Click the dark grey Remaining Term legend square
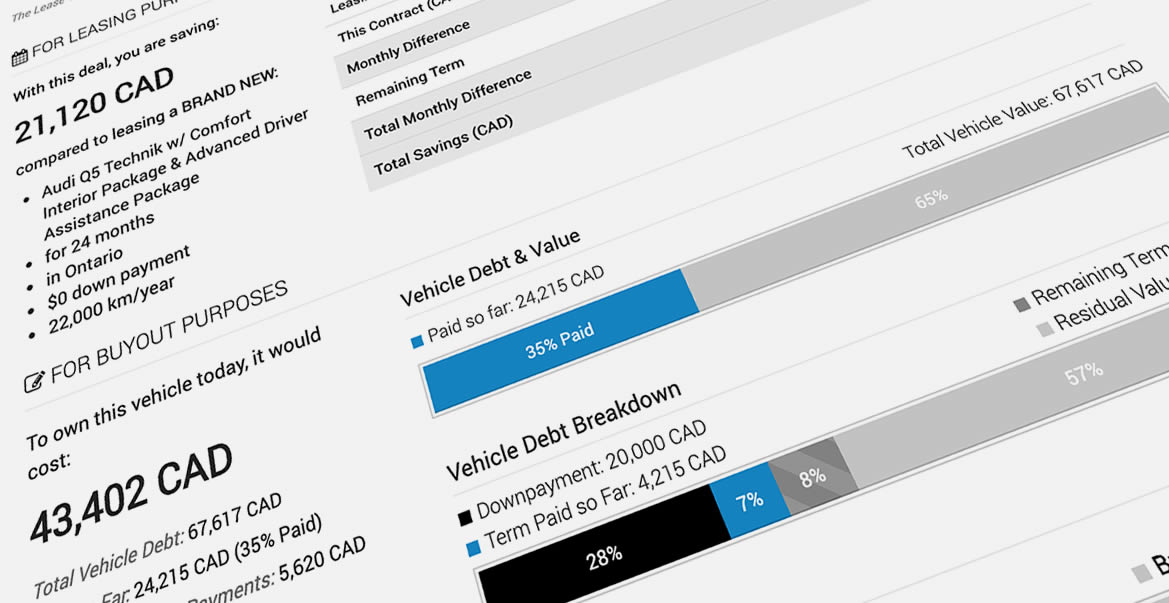The height and width of the screenshot is (603, 1169). [x=1020, y=304]
